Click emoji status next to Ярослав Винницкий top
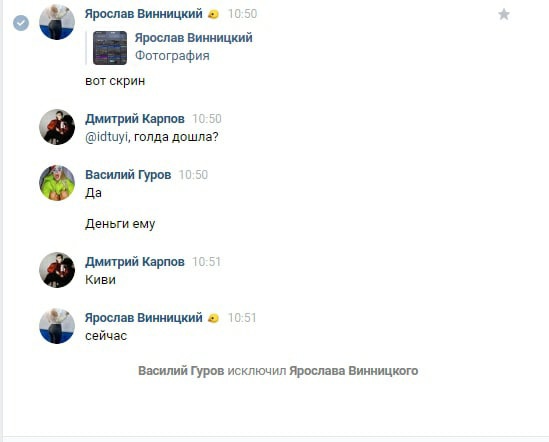The height and width of the screenshot is (442, 549). 213,14
